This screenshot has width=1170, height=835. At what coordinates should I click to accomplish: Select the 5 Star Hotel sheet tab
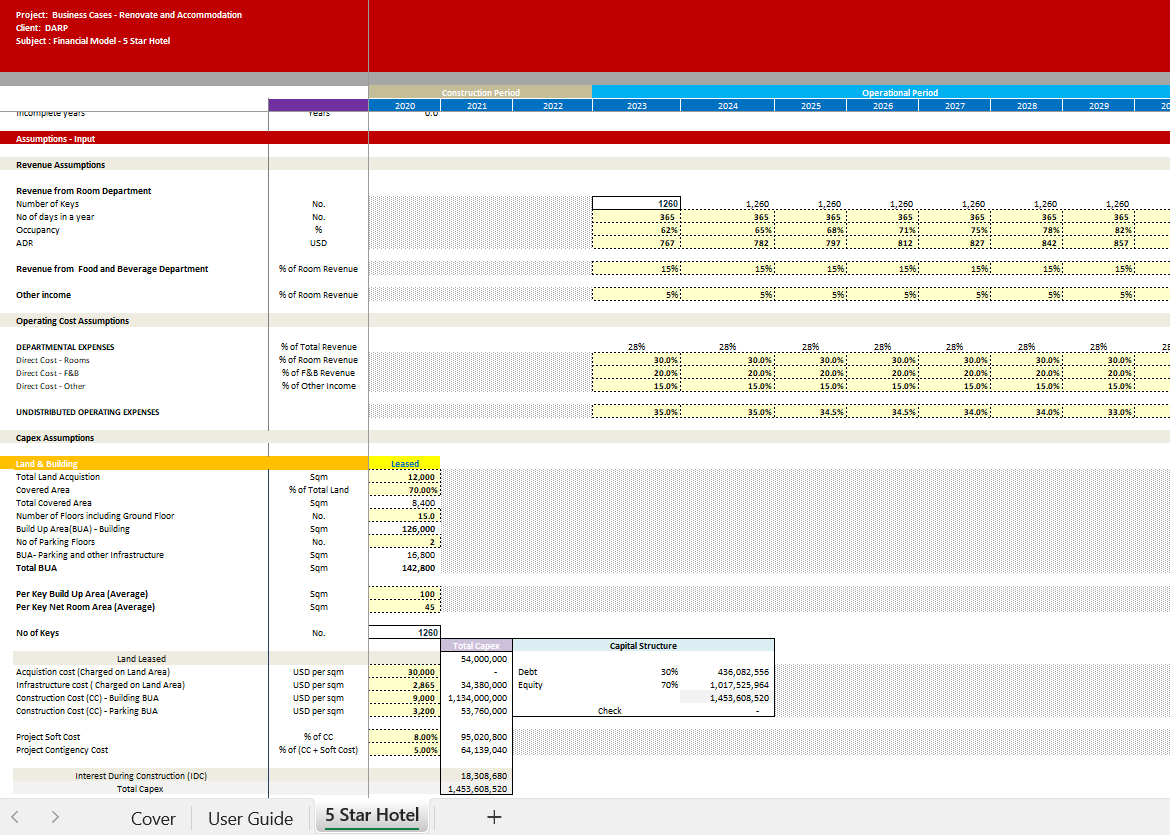tap(371, 815)
